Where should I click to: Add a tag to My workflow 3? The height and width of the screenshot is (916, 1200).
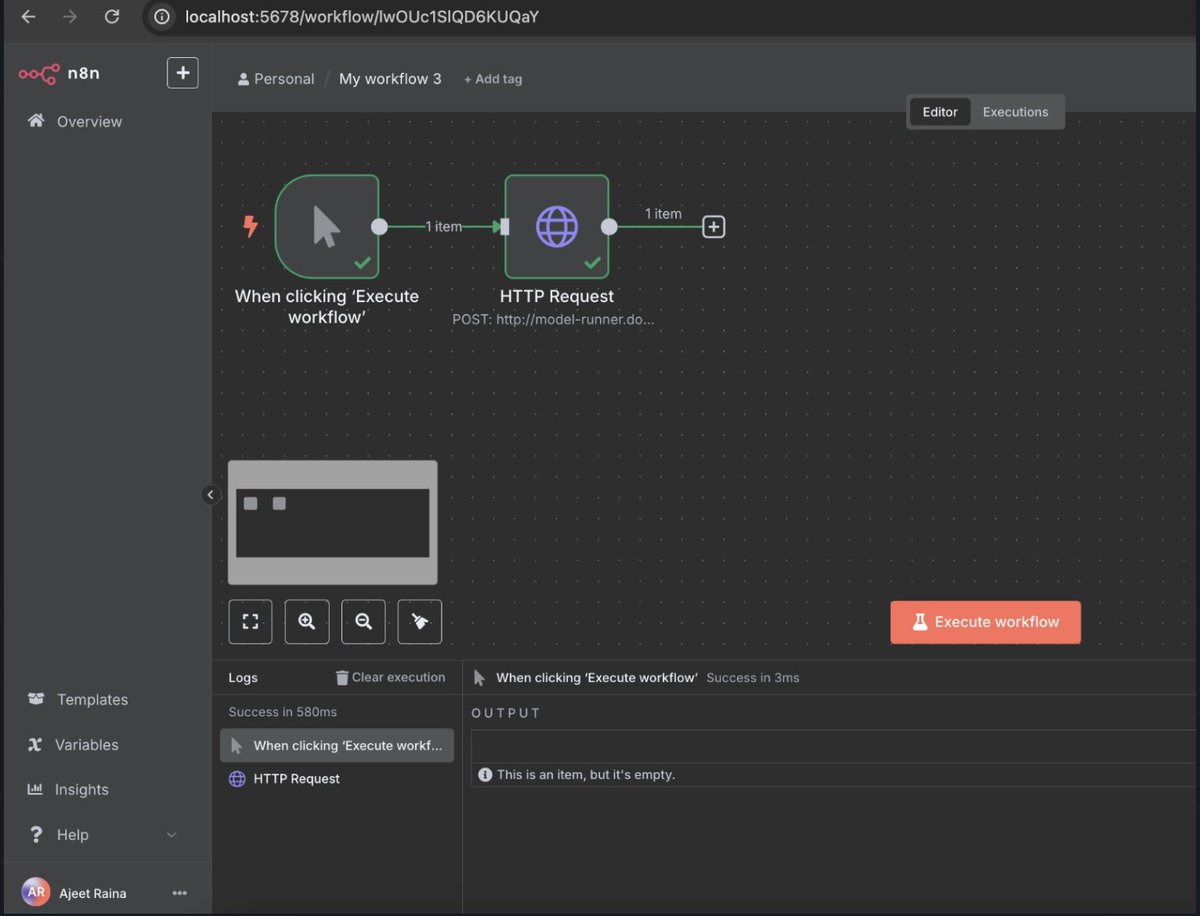pos(492,78)
